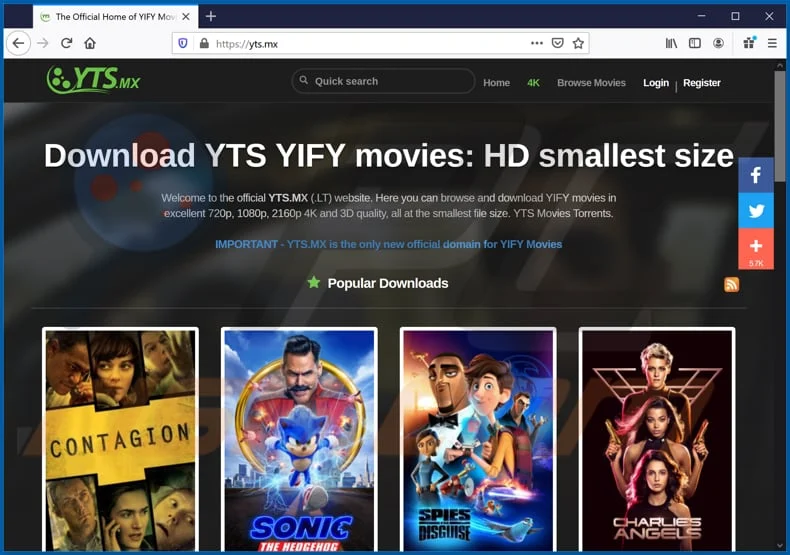The image size is (790, 555).
Task: Click the YTS.MX logo
Action: point(94,80)
